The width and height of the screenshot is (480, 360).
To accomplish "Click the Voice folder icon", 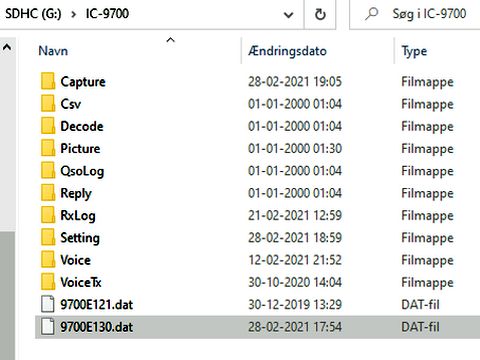I will 48,260.
